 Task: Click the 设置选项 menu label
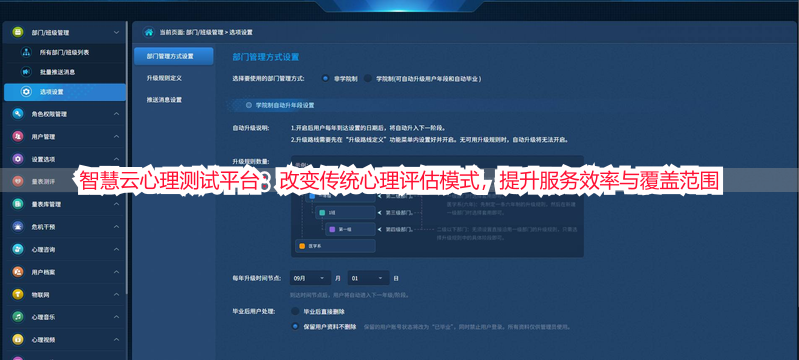tap(43, 159)
